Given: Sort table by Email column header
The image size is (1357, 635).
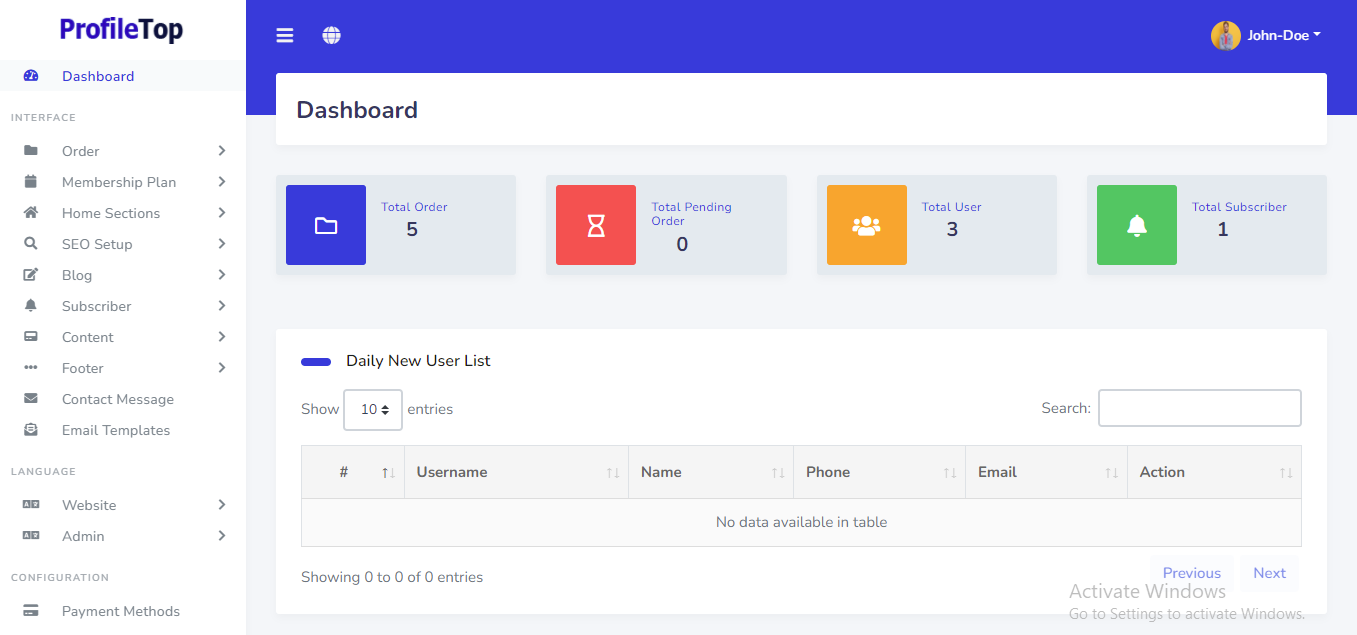Looking at the screenshot, I should [1047, 472].
